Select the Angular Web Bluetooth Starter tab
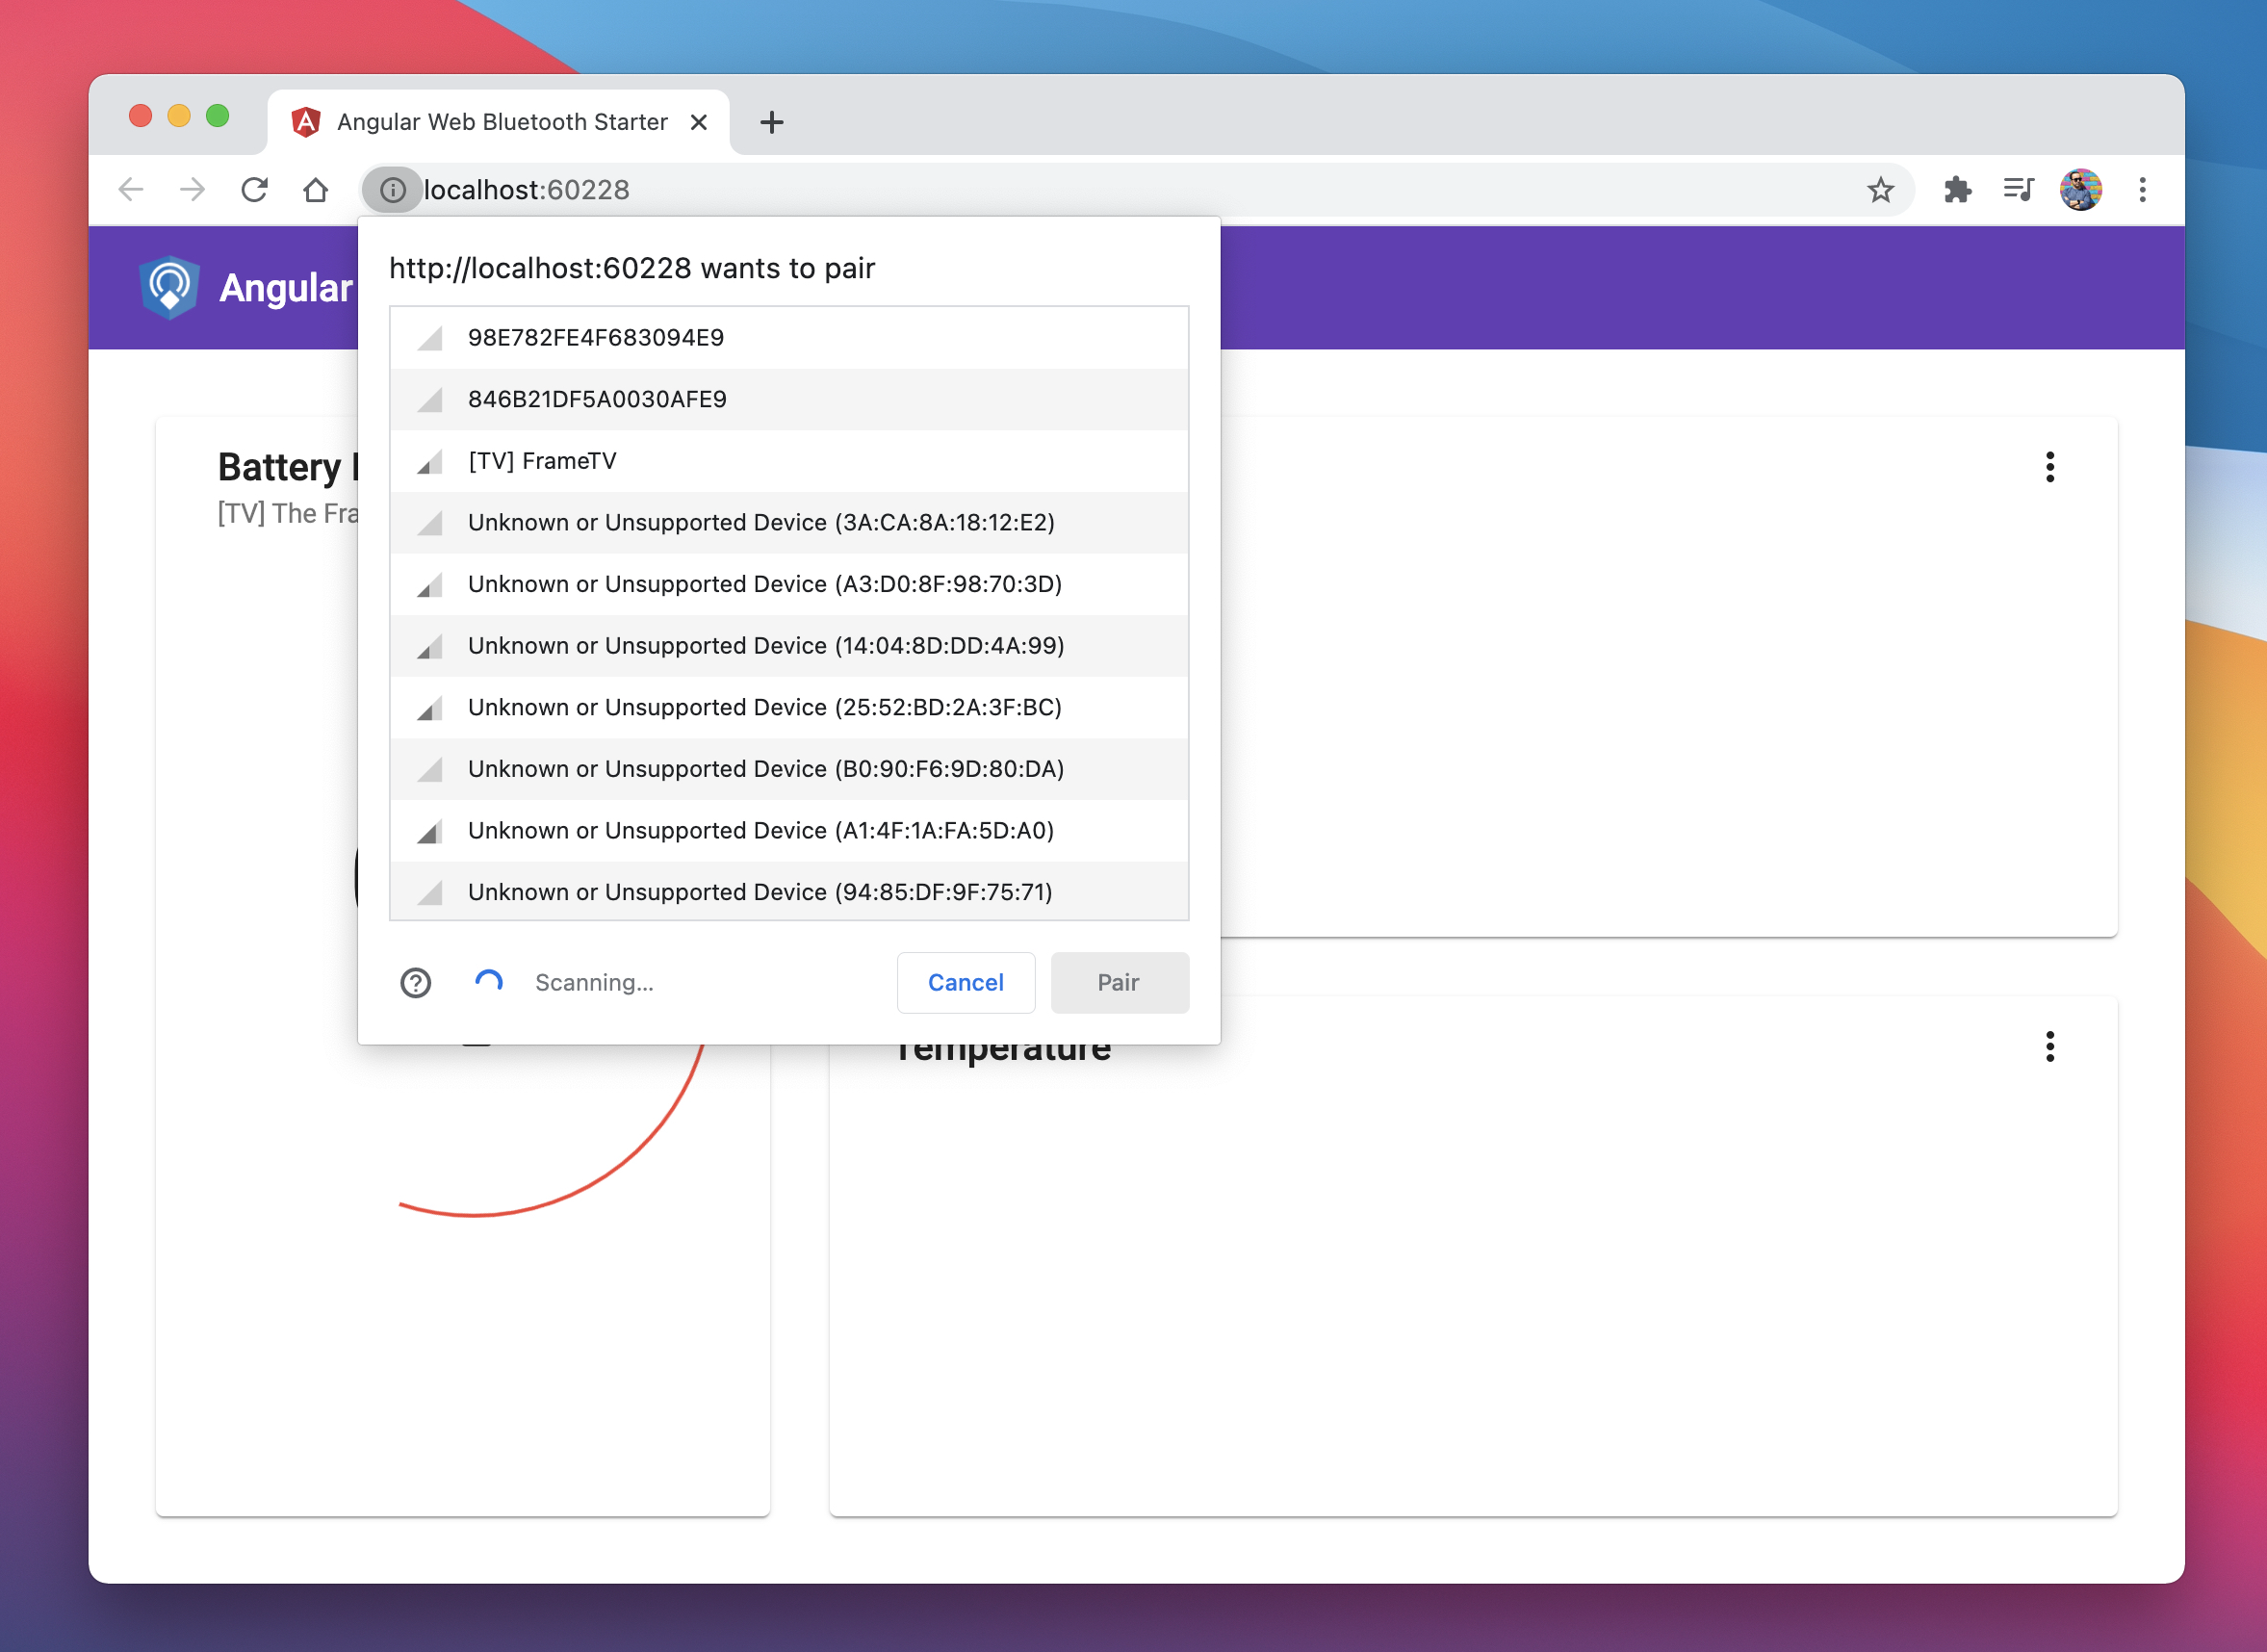 pos(500,122)
